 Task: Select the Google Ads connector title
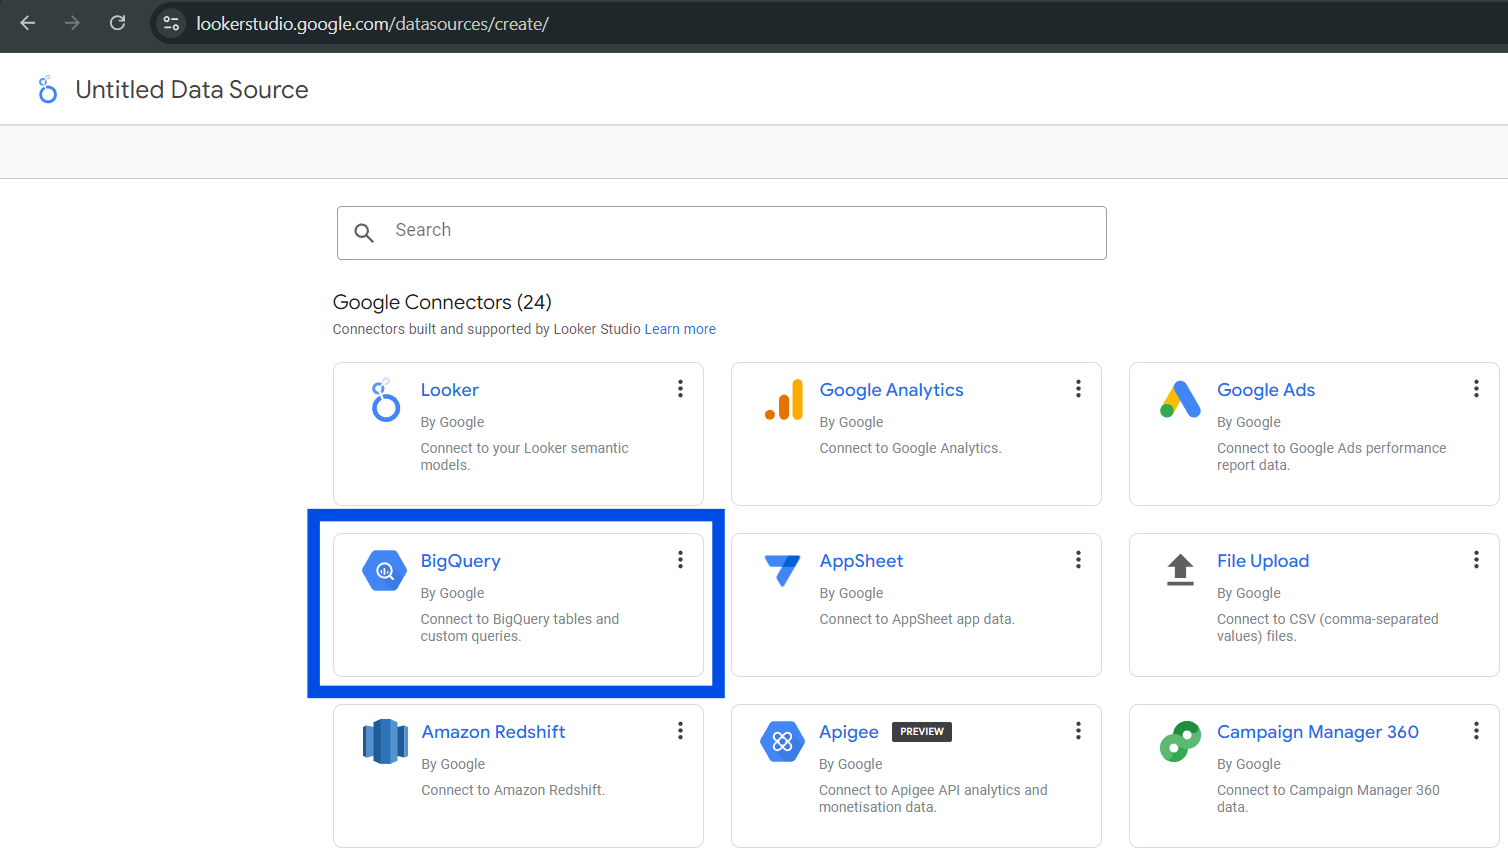click(1265, 390)
